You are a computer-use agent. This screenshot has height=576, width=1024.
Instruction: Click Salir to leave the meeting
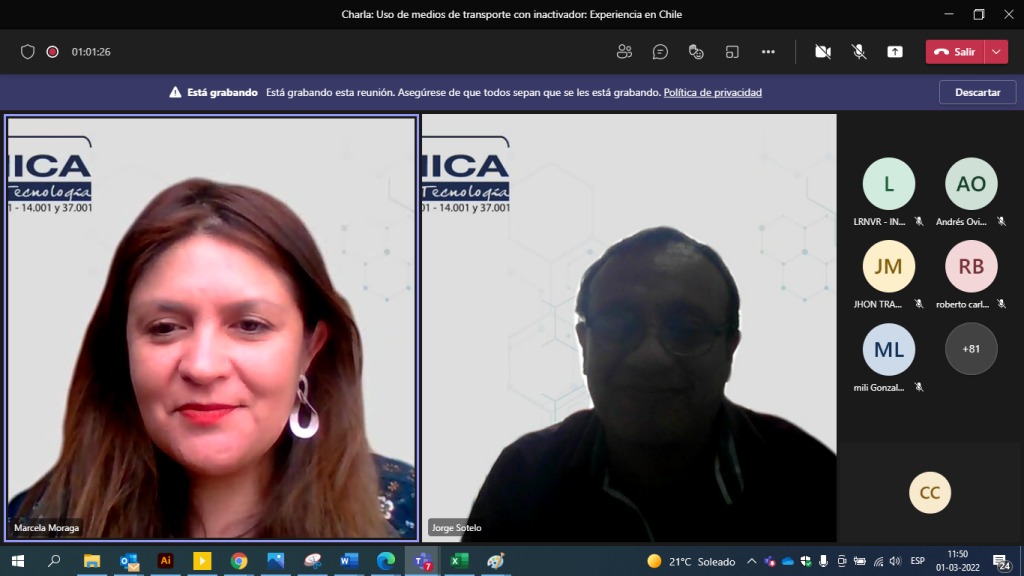click(x=955, y=52)
